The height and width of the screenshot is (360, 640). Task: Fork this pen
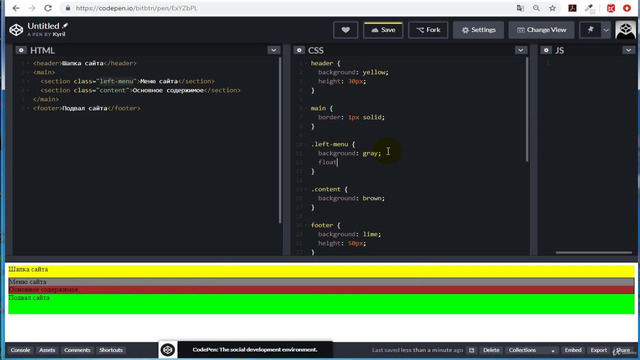428,30
